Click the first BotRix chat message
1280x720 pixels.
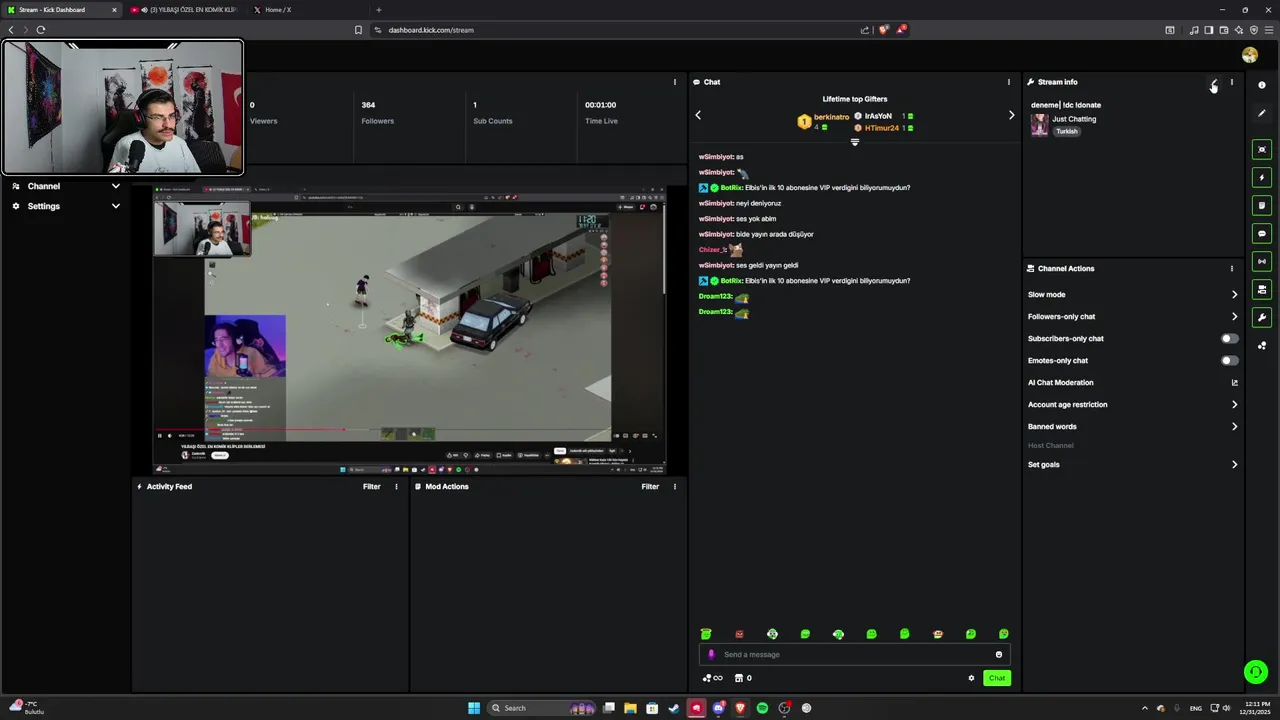[x=805, y=188]
